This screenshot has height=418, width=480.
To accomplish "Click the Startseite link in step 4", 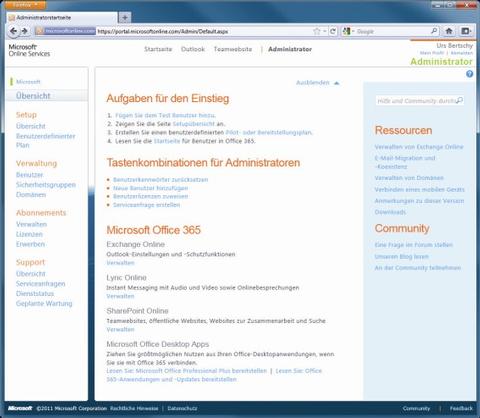I will click(x=167, y=141).
